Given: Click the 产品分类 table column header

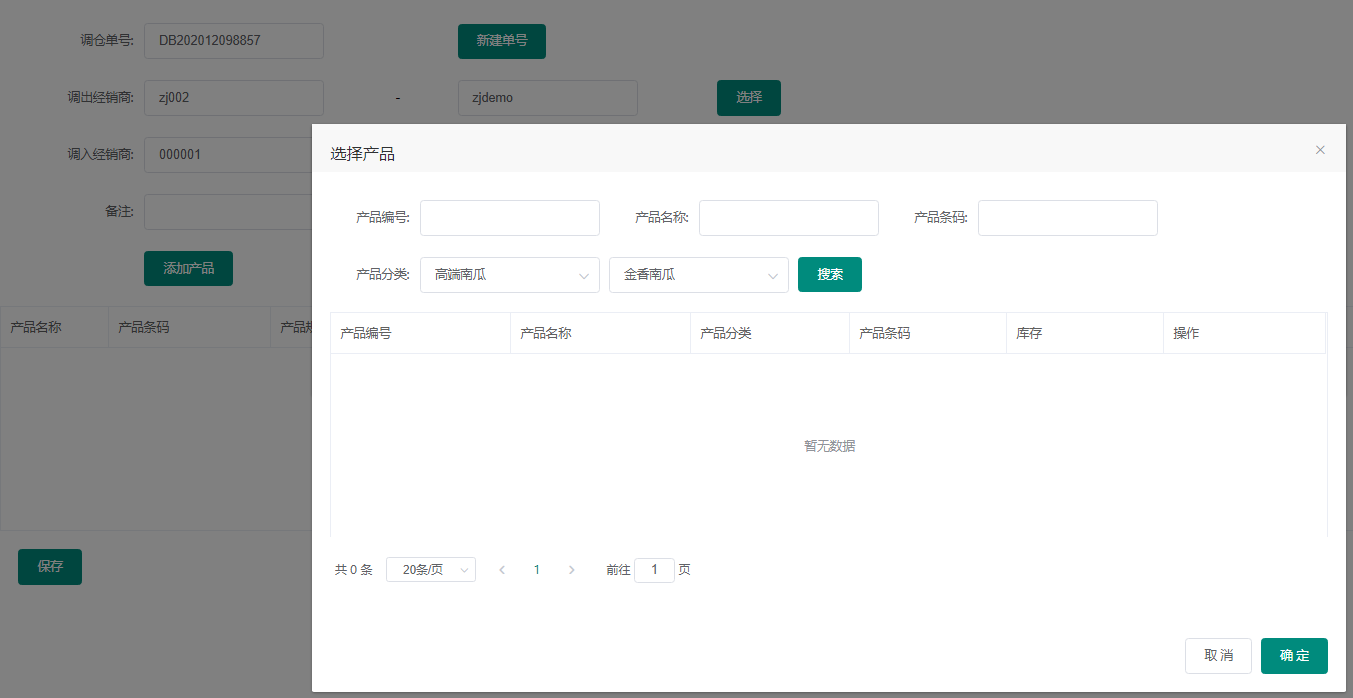Looking at the screenshot, I should (x=726, y=333).
